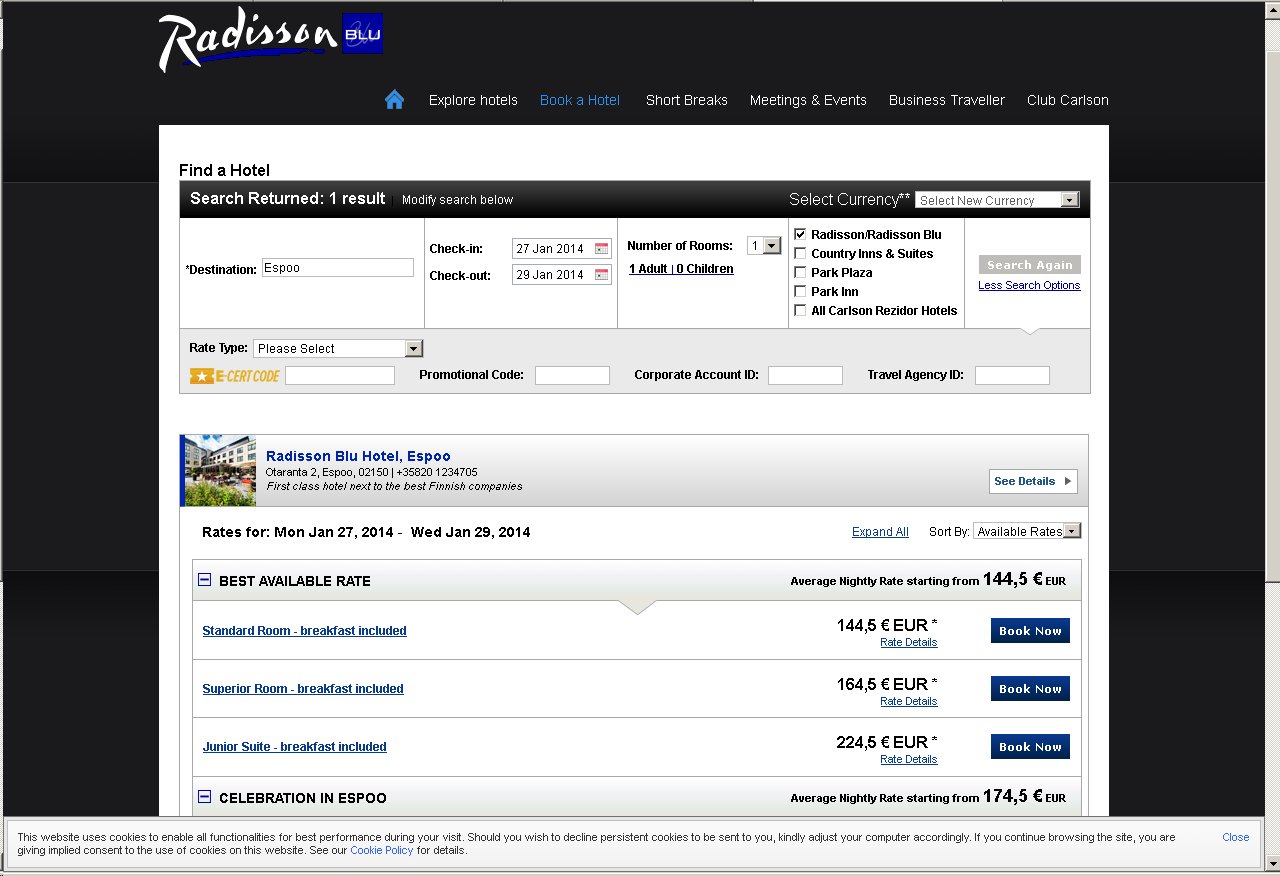Image resolution: width=1280 pixels, height=876 pixels.
Task: Open the Check-in calendar icon
Action: 601,249
